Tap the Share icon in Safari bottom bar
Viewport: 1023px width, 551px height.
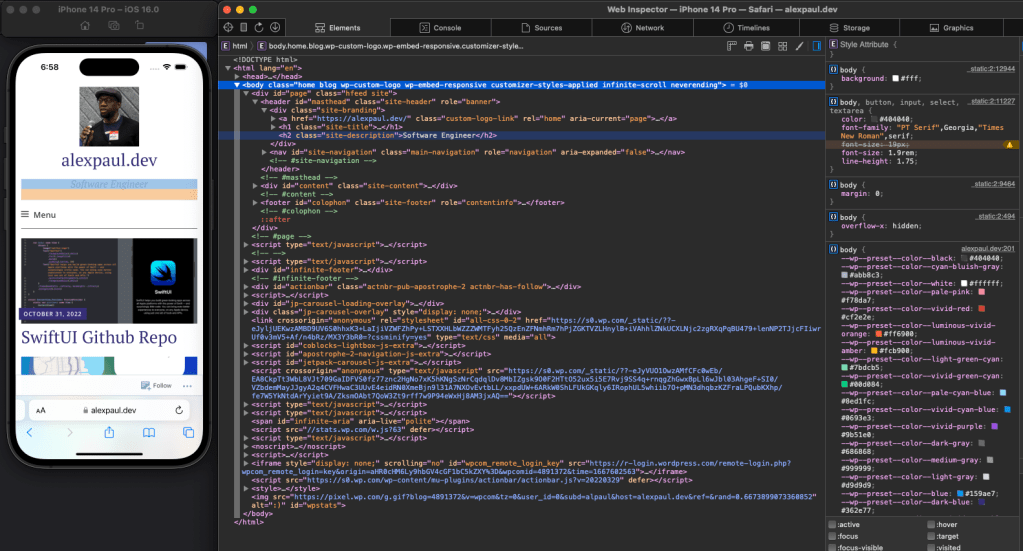(109, 433)
